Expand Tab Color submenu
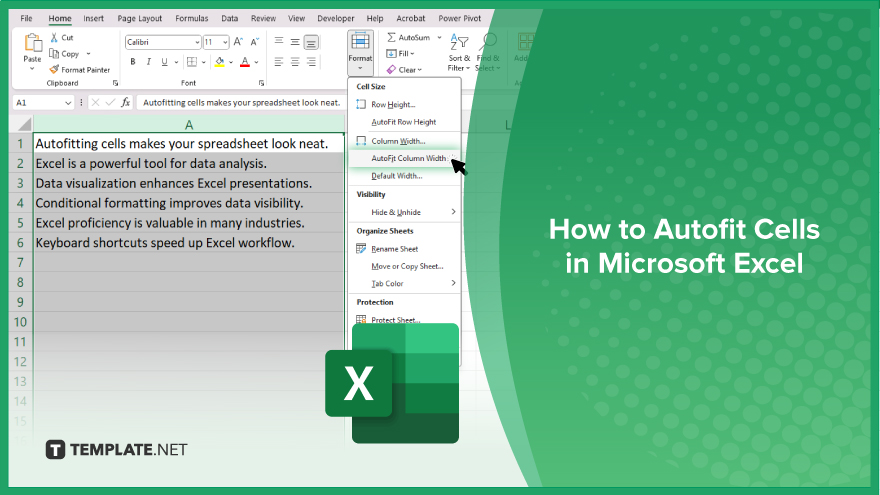The height and width of the screenshot is (495, 880). click(x=453, y=283)
